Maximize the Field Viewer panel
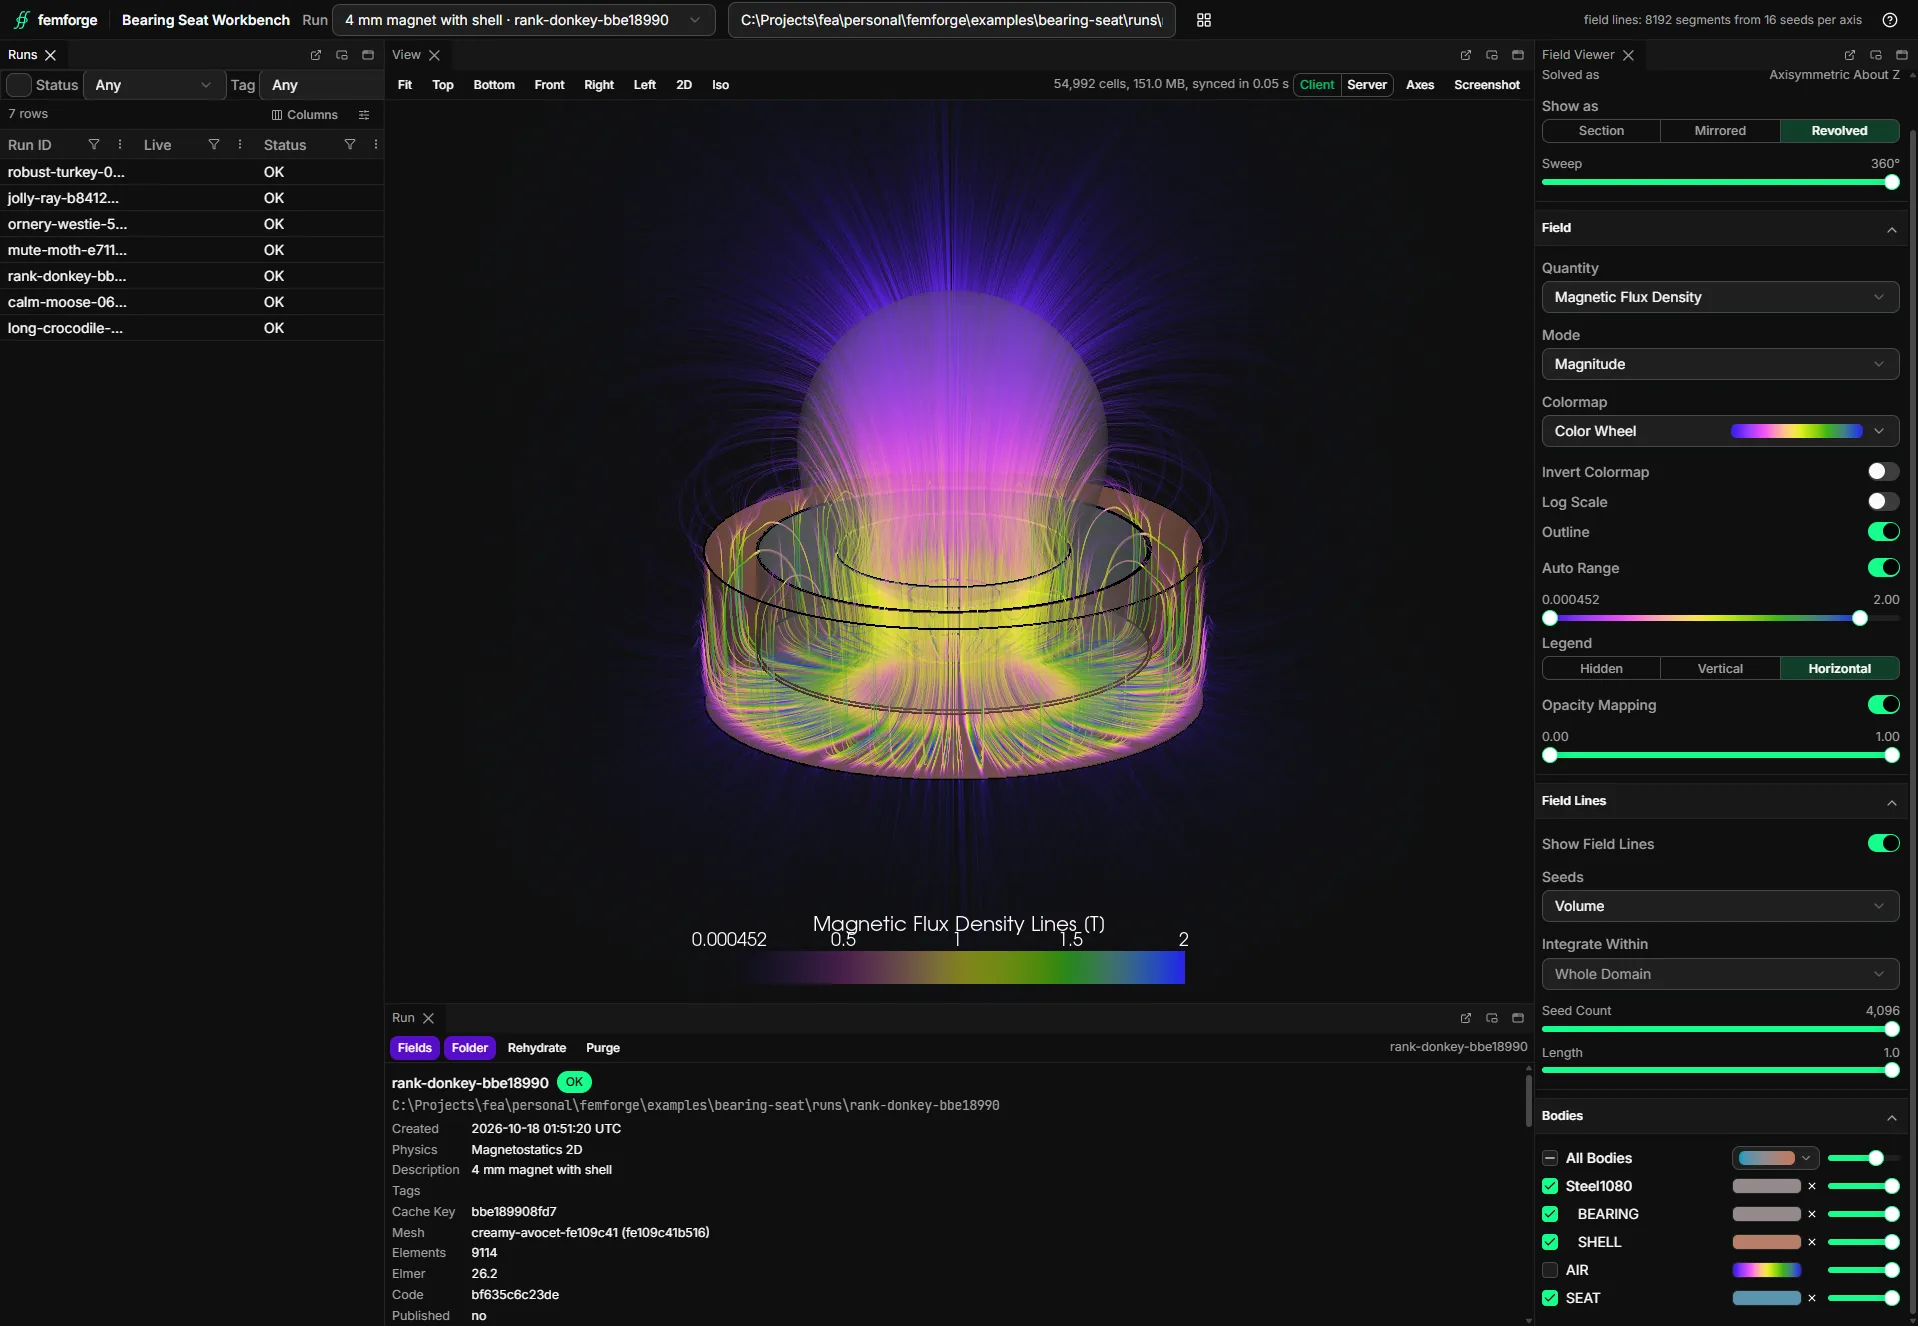Viewport: 1918px width, 1326px height. tap(1902, 55)
